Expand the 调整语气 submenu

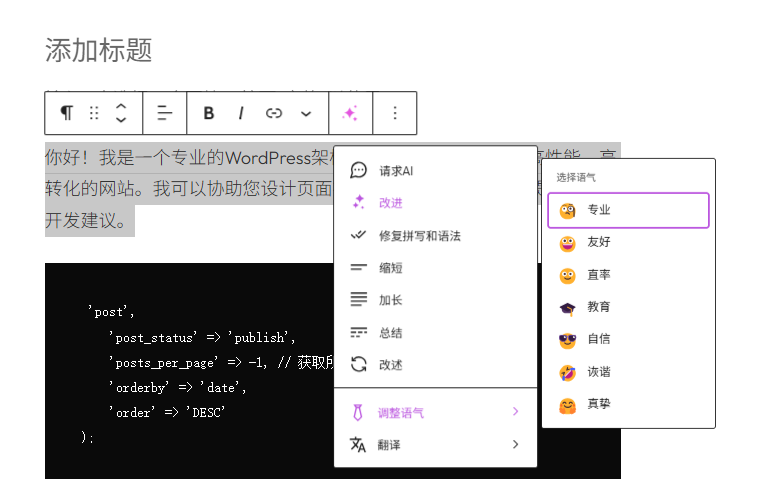pos(435,412)
